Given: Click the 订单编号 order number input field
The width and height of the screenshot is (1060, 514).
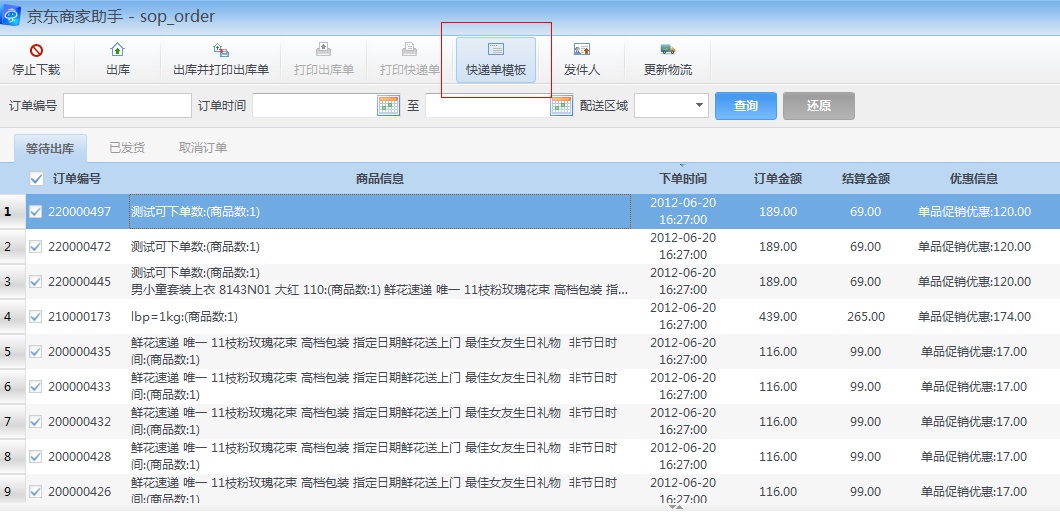Looking at the screenshot, I should point(127,106).
